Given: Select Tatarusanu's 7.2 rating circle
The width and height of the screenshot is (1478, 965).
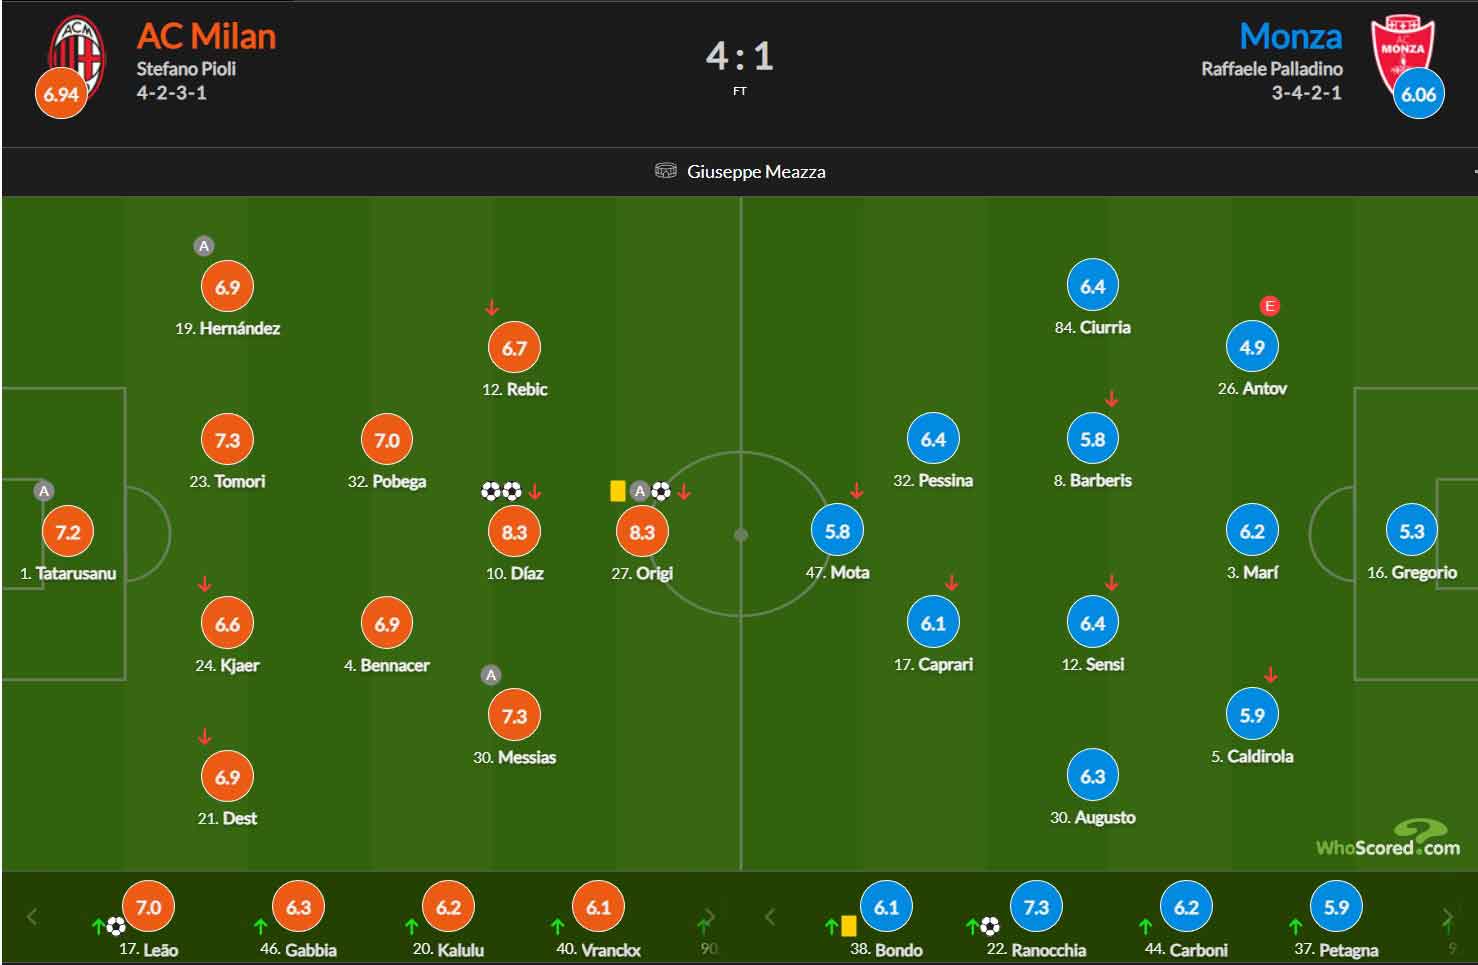Looking at the screenshot, I should point(68,532).
